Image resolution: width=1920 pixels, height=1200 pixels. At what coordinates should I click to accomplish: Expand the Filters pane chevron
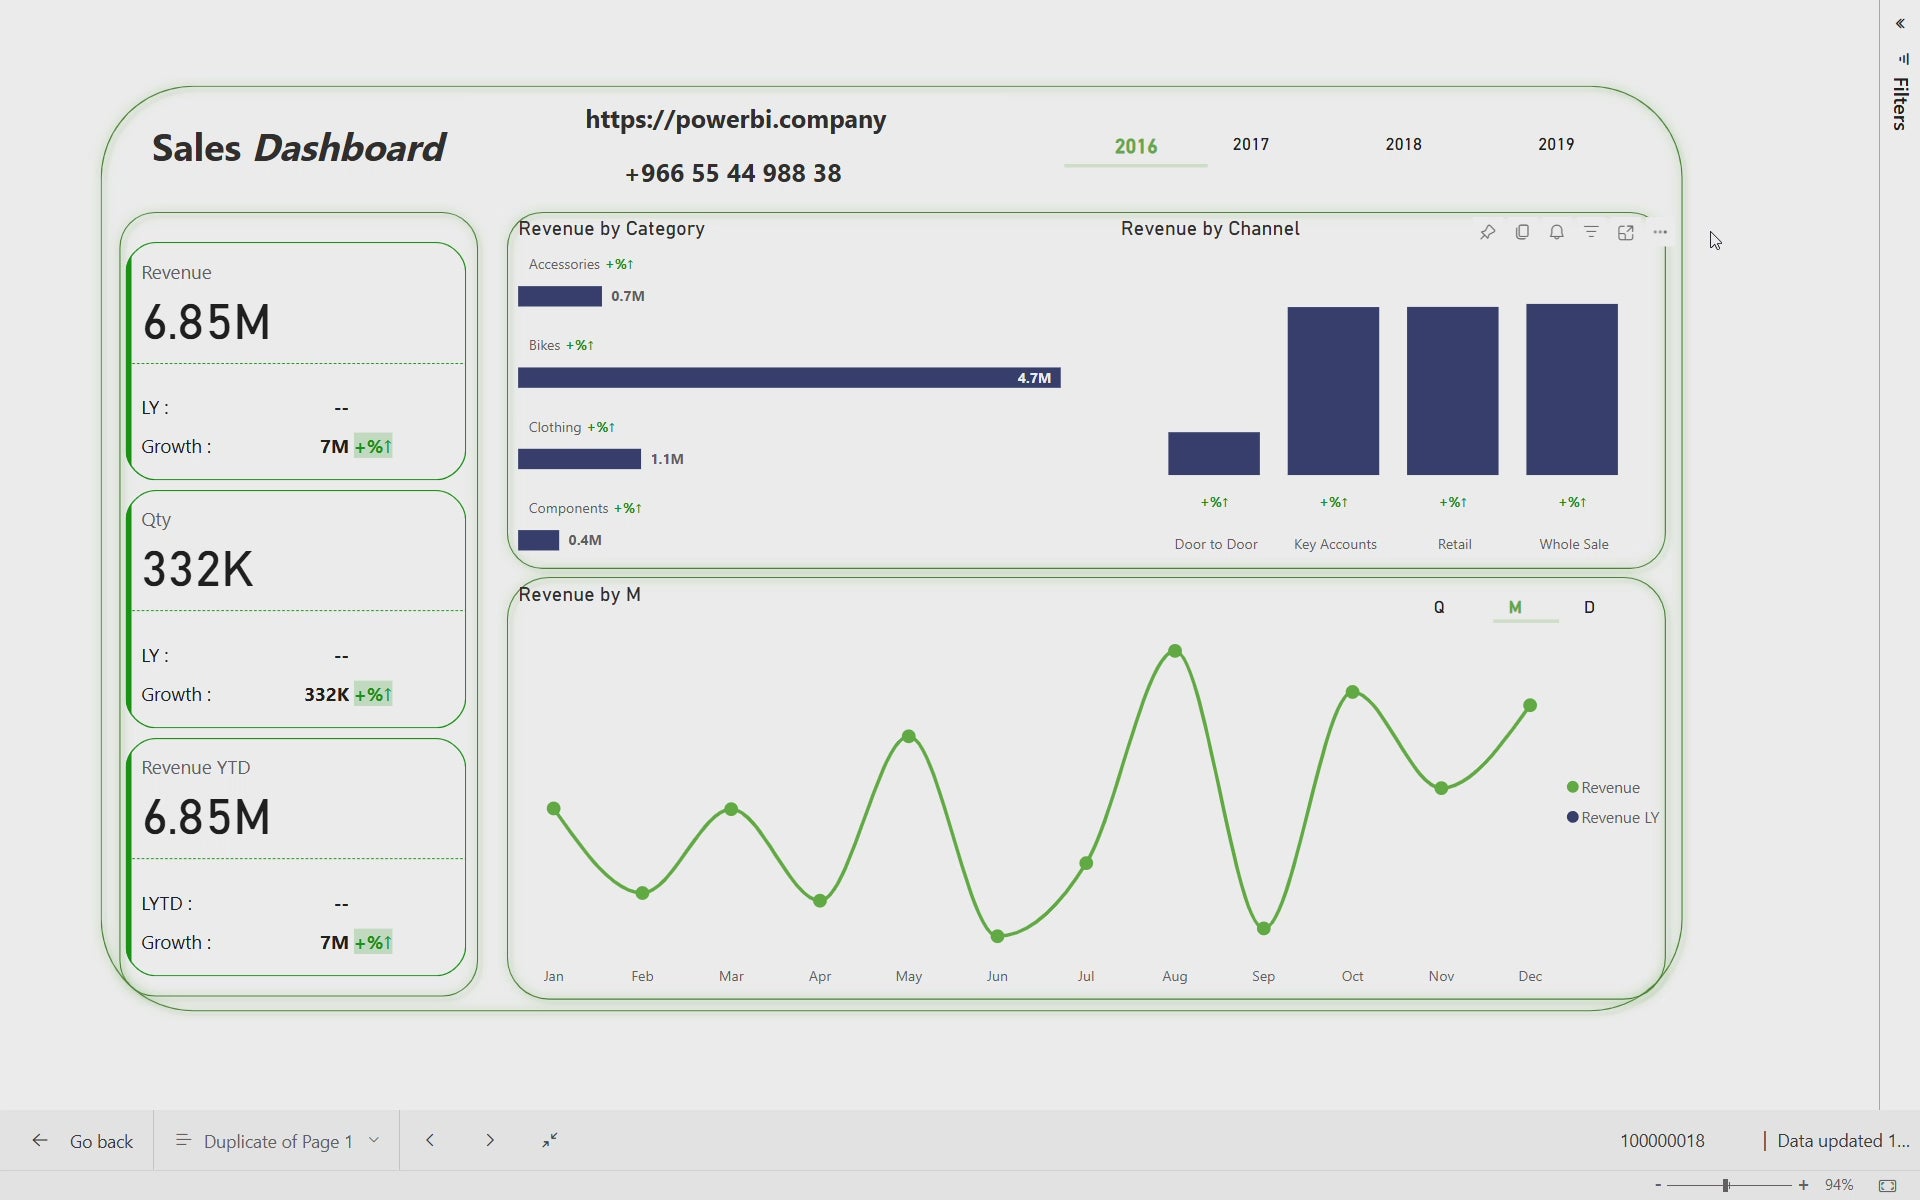[1900, 24]
